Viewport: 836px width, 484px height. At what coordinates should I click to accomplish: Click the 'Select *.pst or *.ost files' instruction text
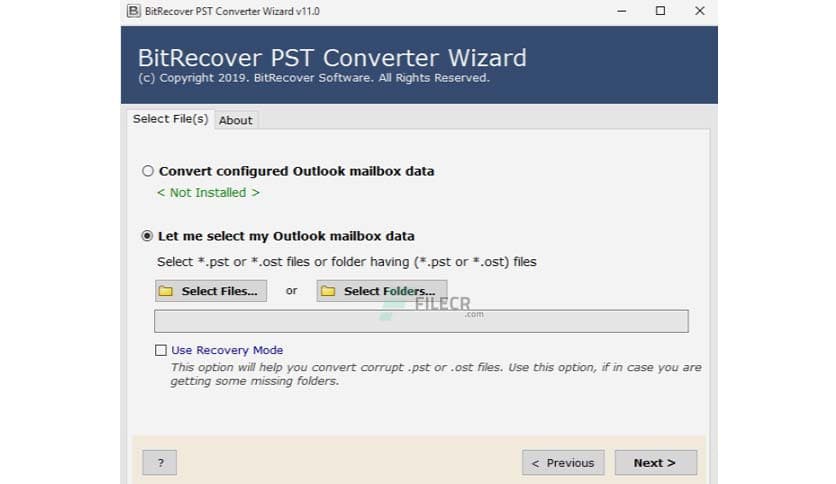347,262
